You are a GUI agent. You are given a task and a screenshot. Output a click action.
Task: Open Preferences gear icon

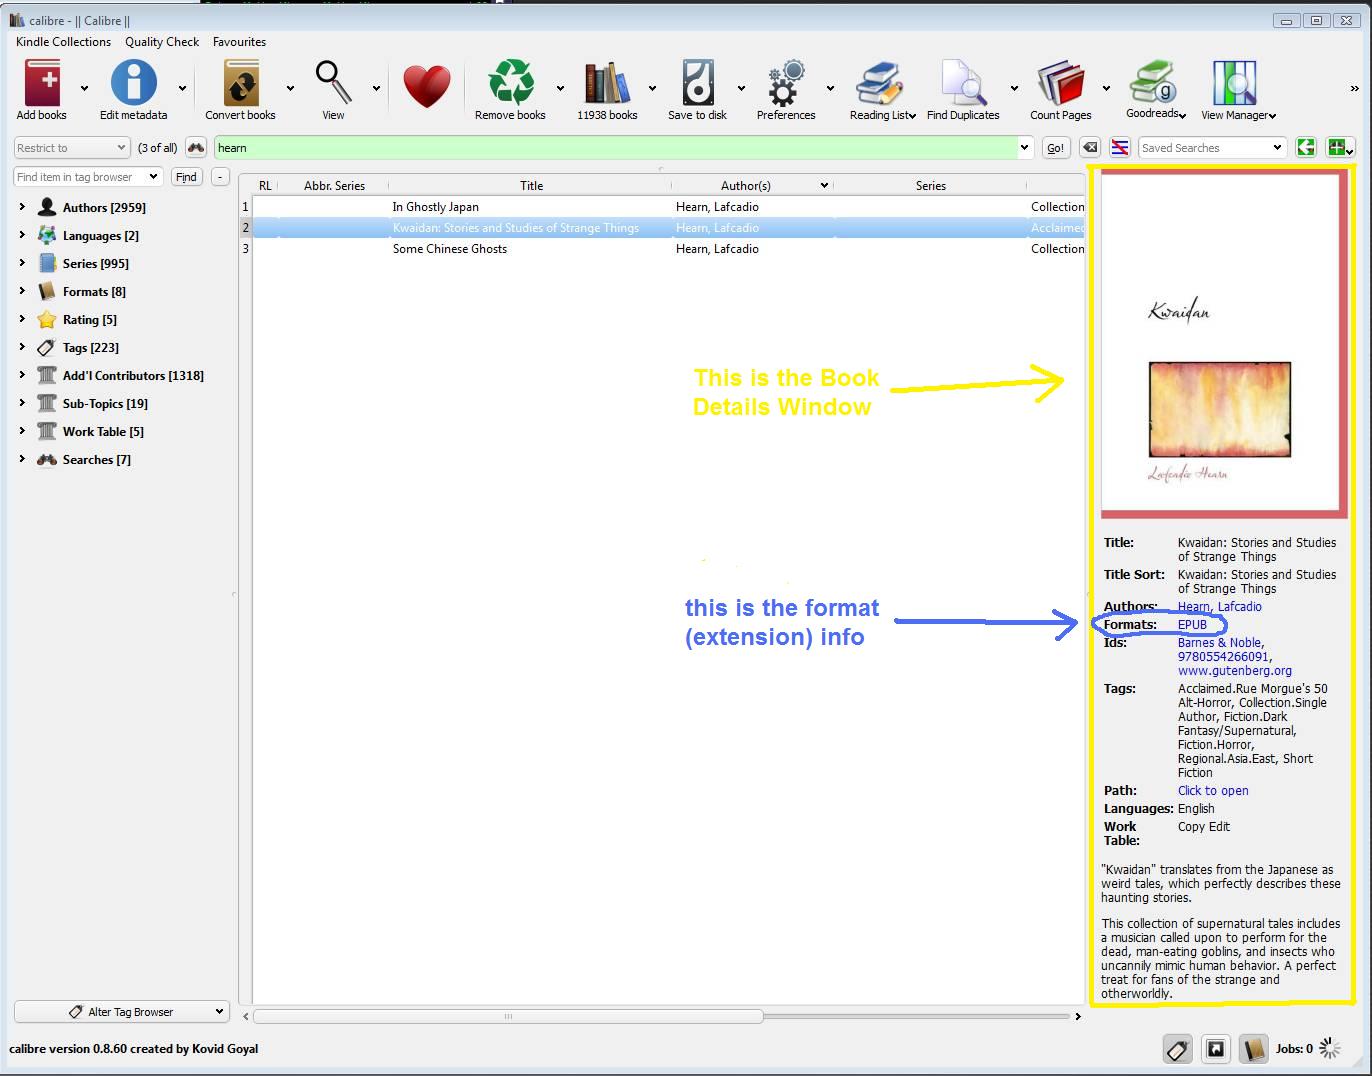click(786, 83)
